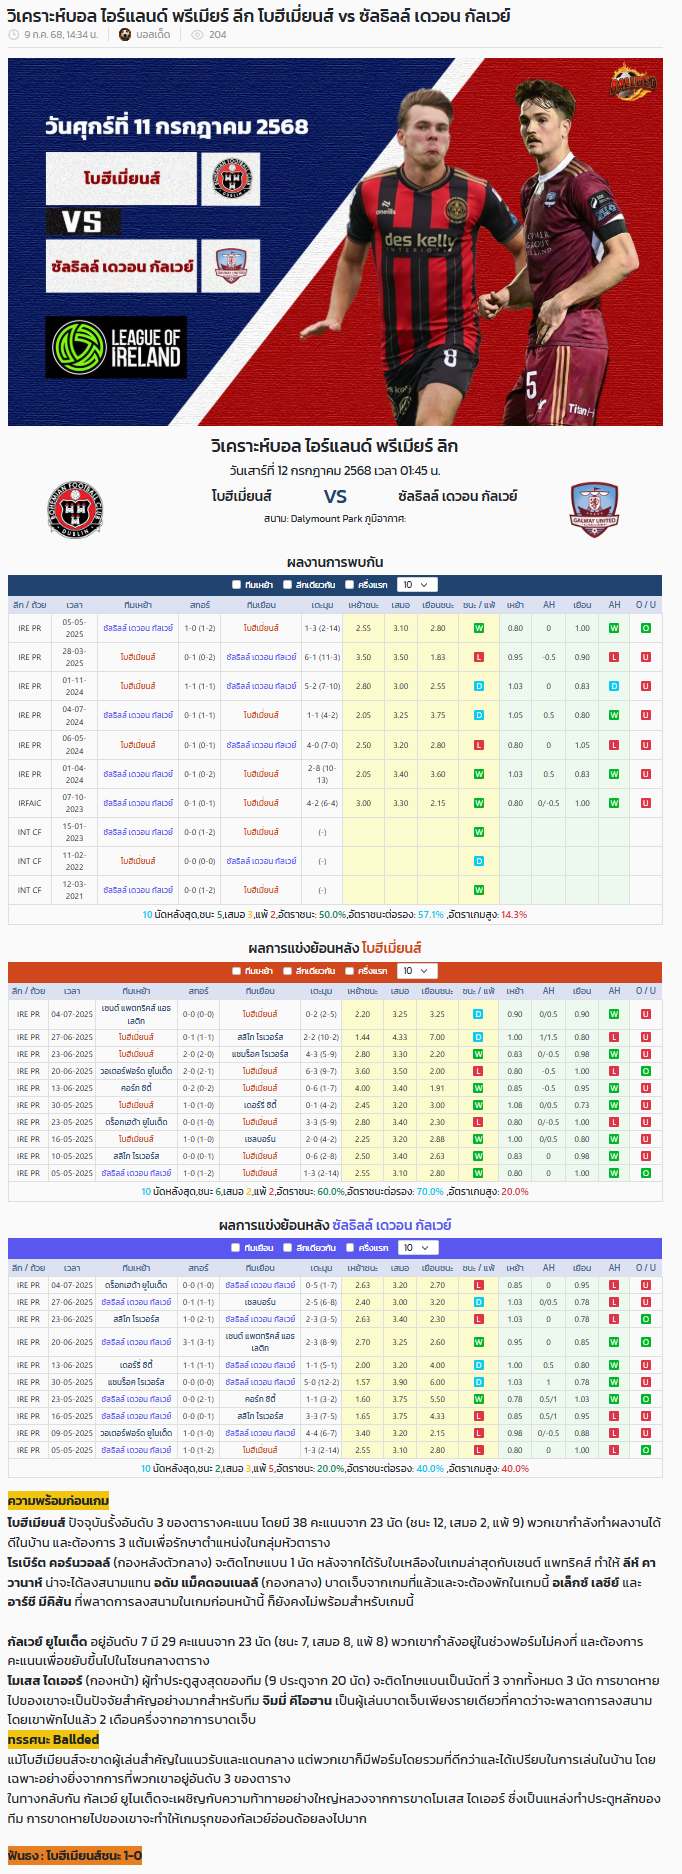Click corners 6-1 (11-3) in 28-03-2025 row
The height and width of the screenshot is (1874, 682).
coord(322,657)
